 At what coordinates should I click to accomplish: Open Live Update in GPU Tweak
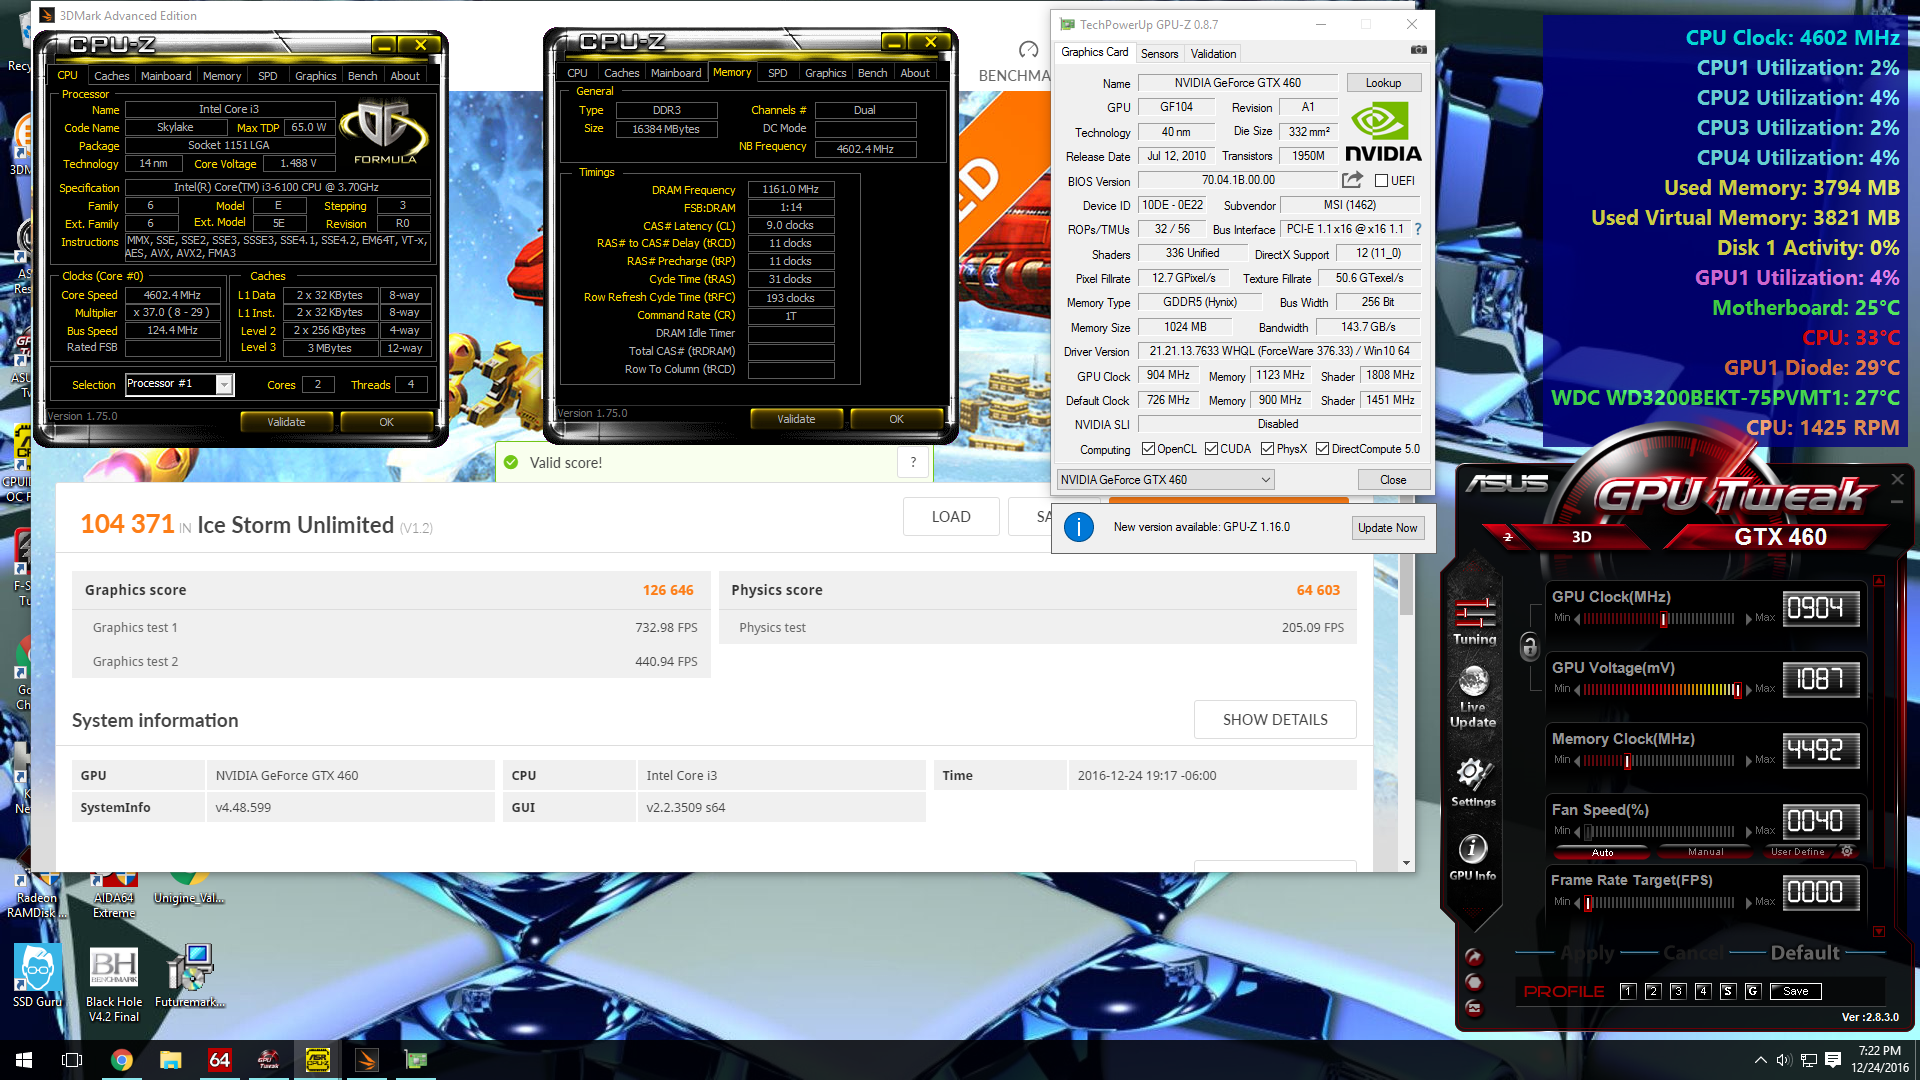[1473, 697]
